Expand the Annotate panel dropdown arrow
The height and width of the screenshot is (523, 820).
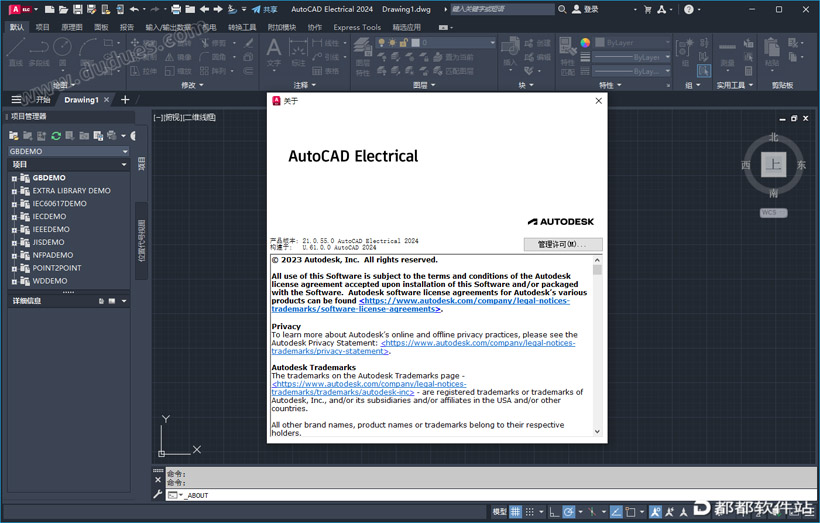pyautogui.click(x=314, y=85)
